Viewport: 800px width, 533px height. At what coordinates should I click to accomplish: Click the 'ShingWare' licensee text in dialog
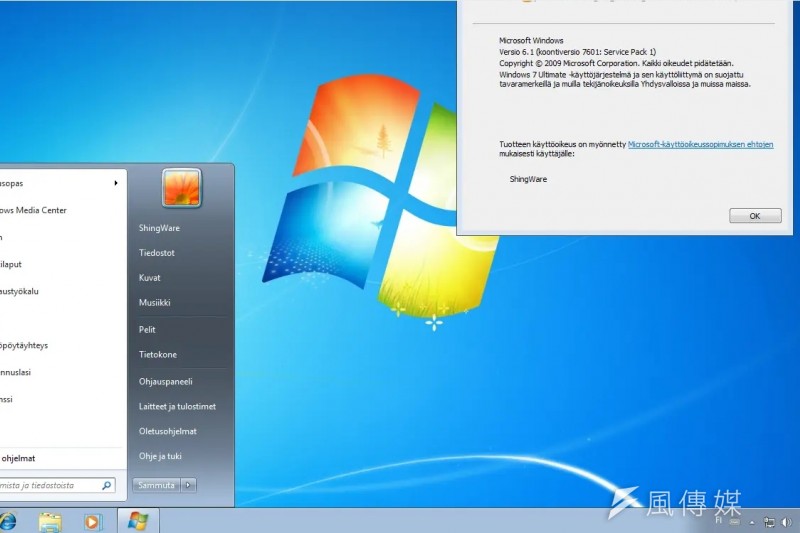[x=528, y=179]
